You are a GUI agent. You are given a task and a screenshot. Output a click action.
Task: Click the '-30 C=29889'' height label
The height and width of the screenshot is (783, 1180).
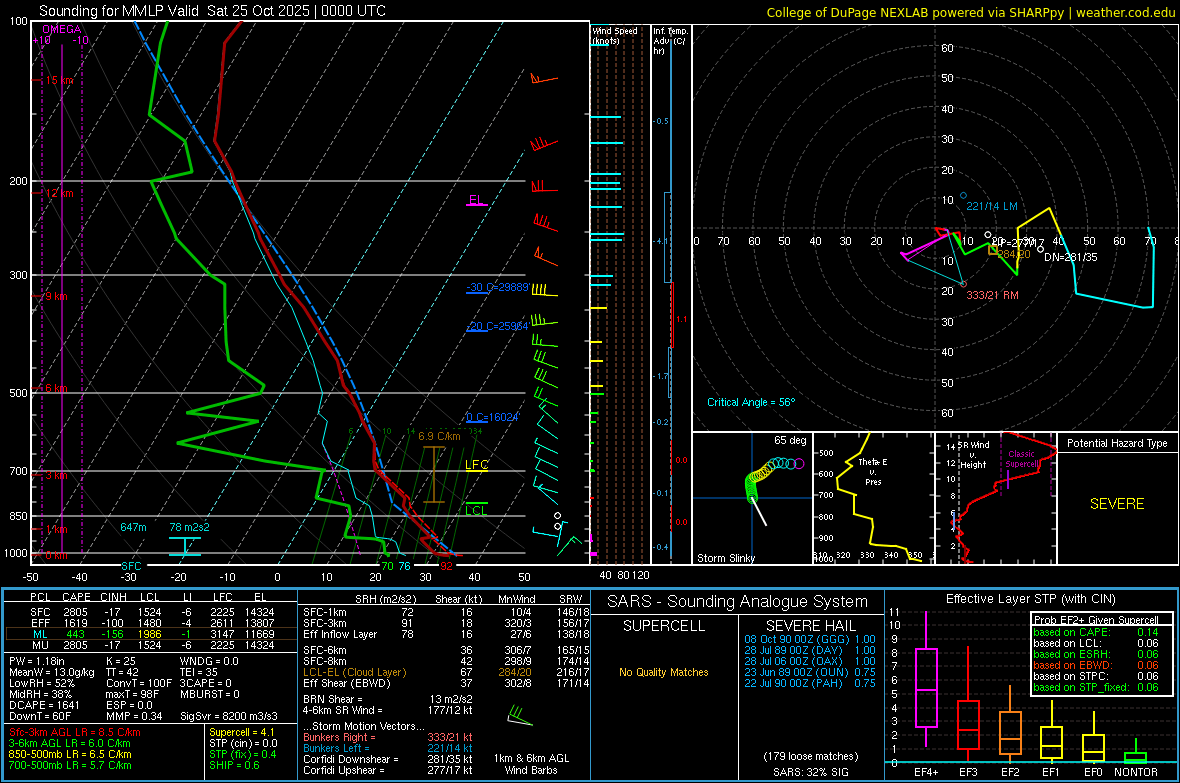498,288
